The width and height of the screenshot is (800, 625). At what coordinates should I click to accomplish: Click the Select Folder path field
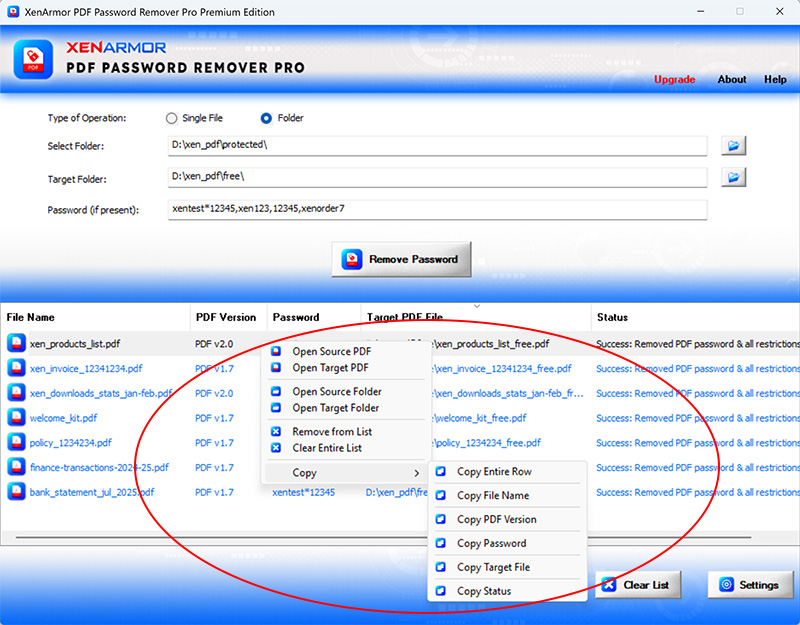click(x=437, y=145)
